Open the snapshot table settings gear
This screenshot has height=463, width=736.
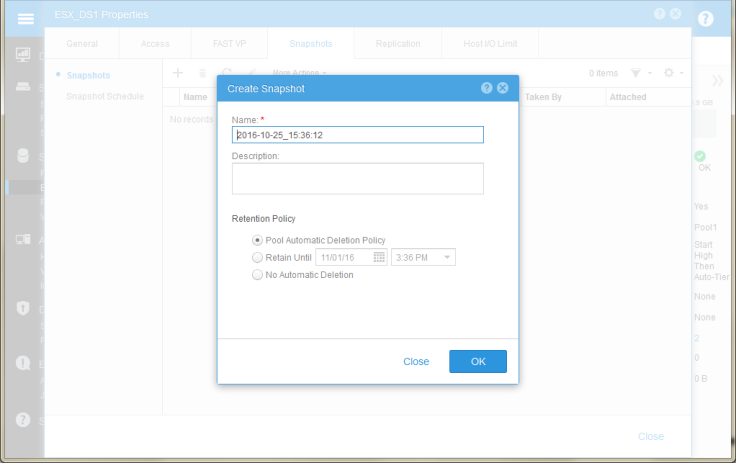pyautogui.click(x=669, y=73)
